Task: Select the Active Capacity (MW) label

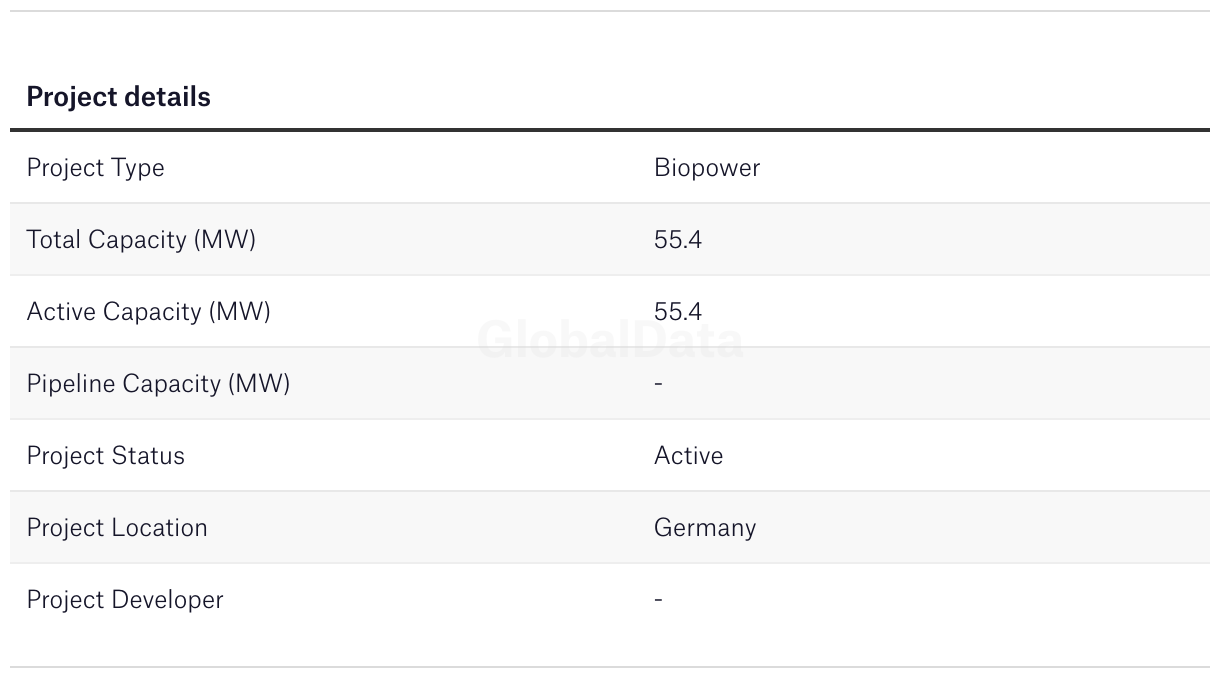Action: [x=148, y=311]
